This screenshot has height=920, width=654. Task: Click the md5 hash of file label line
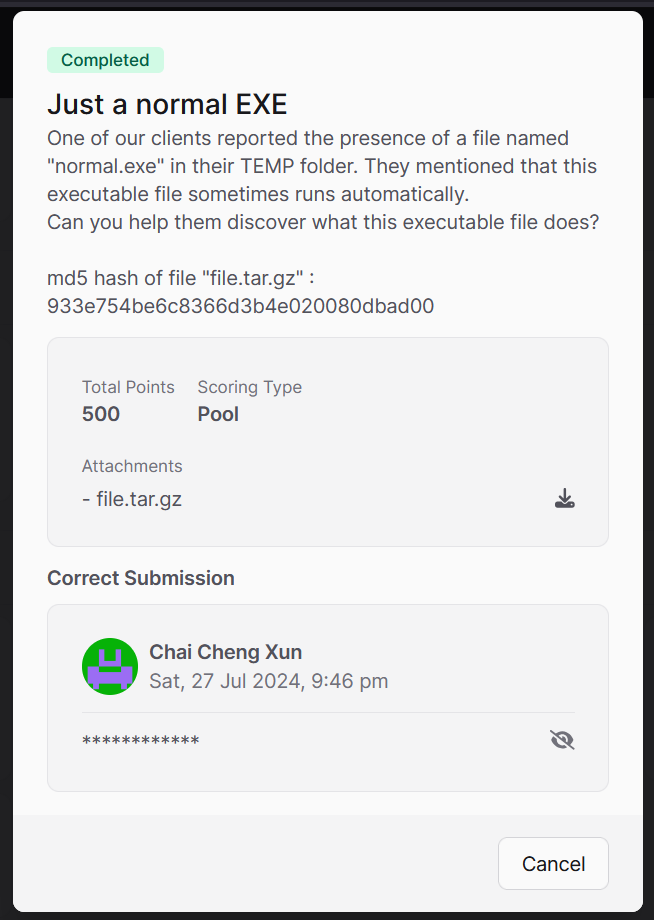click(x=181, y=278)
